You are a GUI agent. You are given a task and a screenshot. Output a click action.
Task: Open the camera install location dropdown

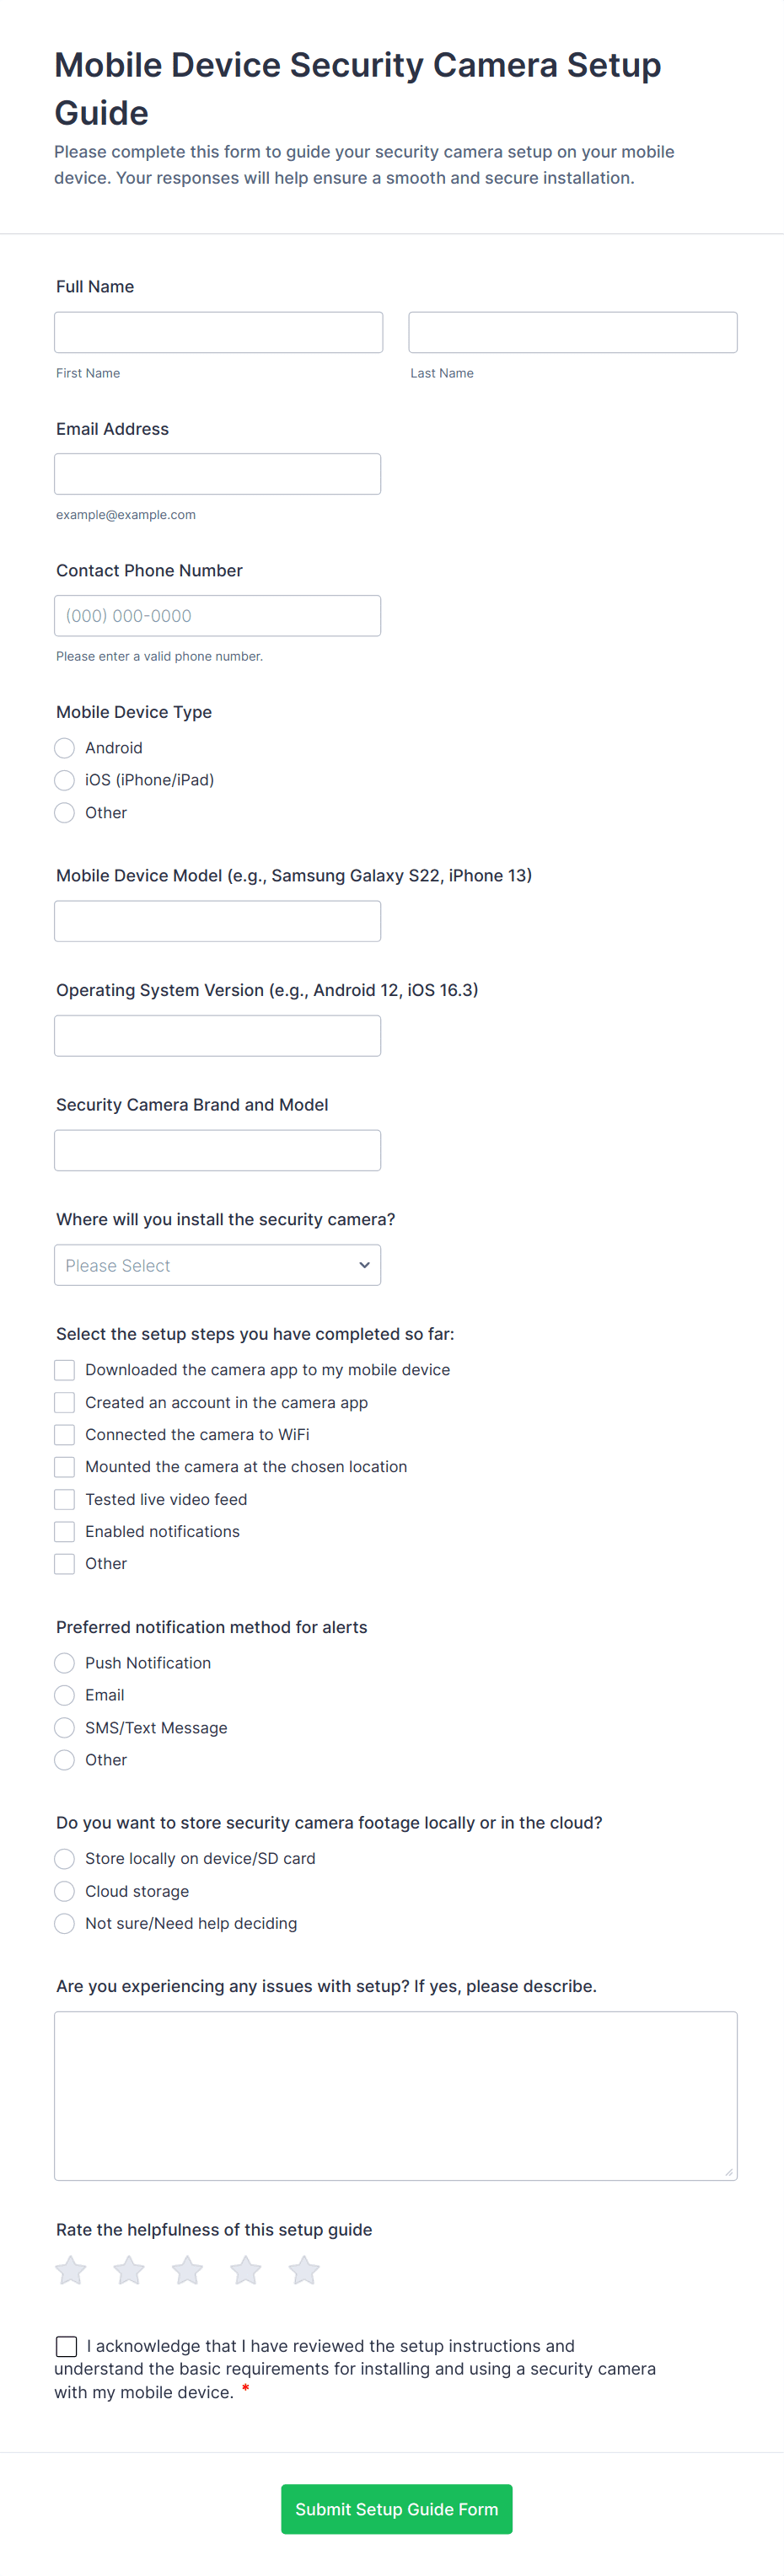(x=217, y=1265)
